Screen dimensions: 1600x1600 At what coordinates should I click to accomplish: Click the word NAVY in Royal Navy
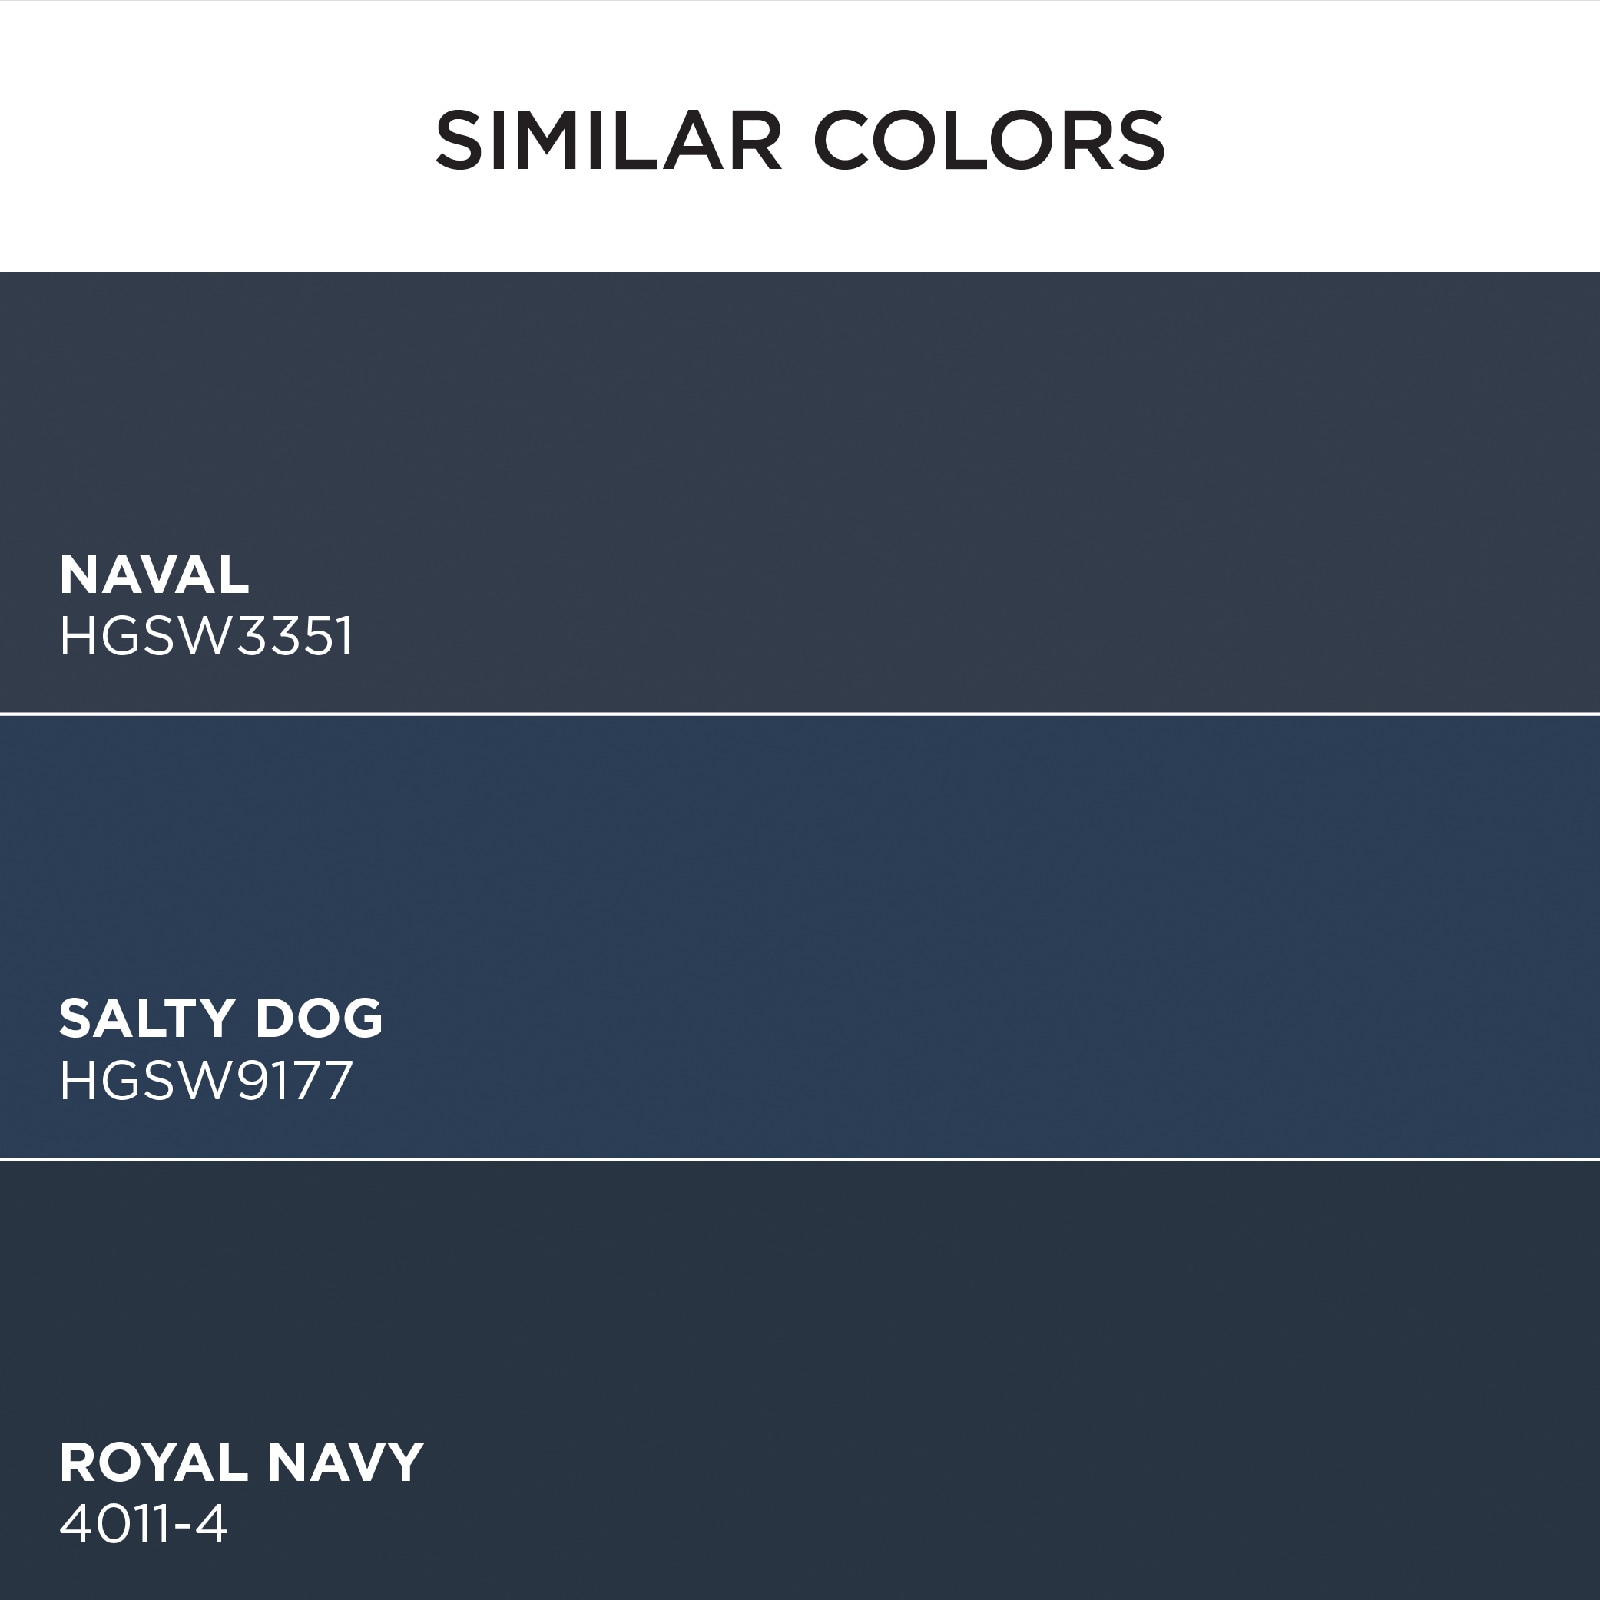pos(346,1462)
